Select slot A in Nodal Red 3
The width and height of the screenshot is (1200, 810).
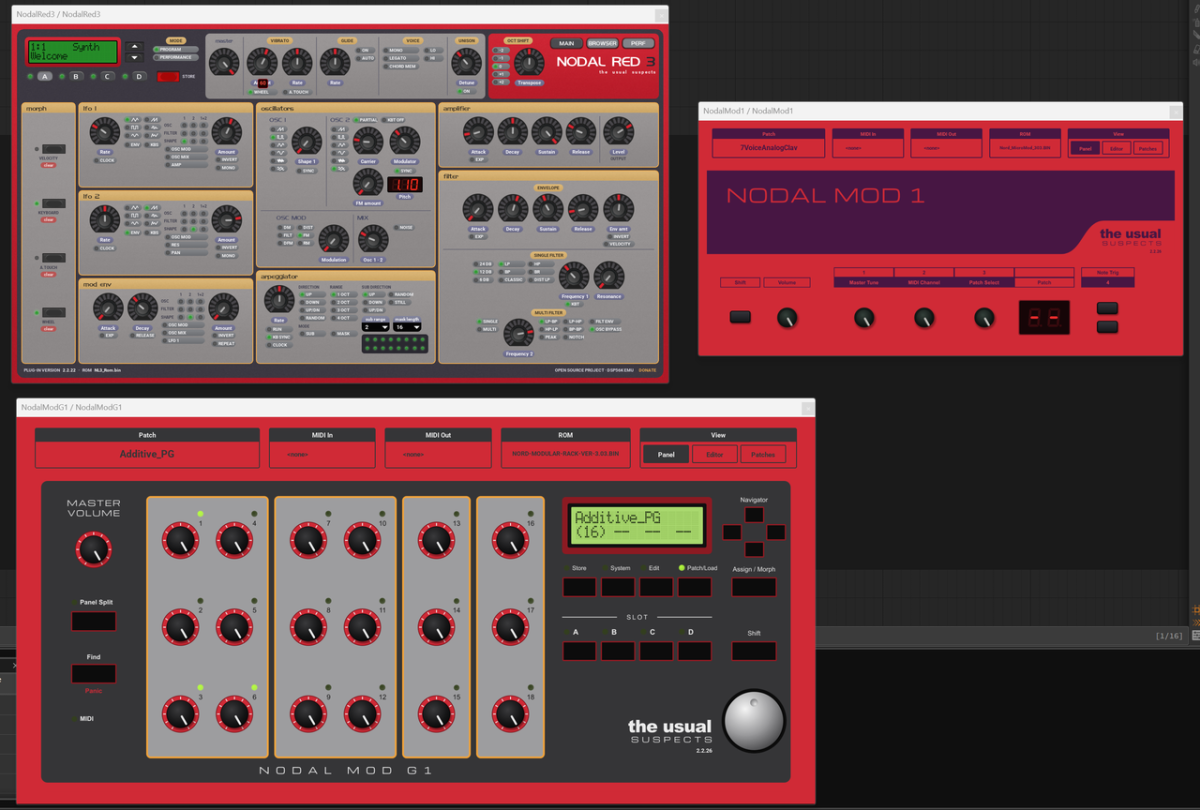(x=45, y=76)
